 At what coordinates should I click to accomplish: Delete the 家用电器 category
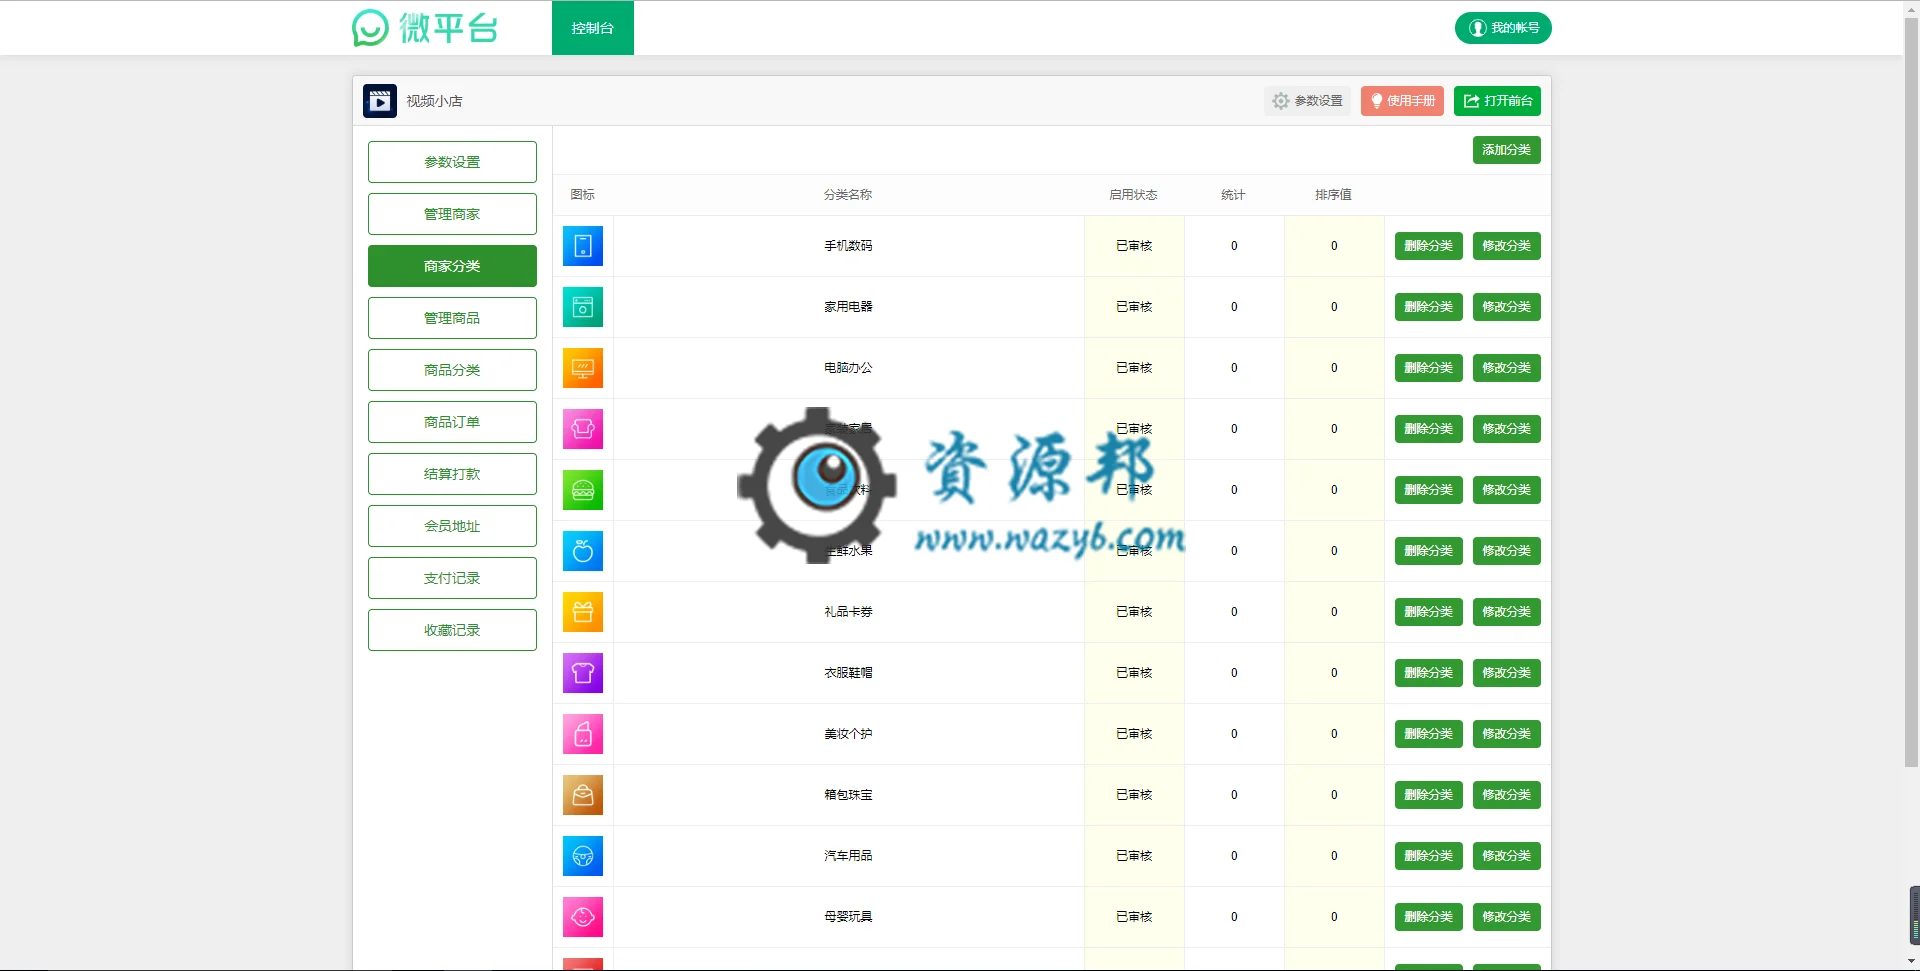1428,307
